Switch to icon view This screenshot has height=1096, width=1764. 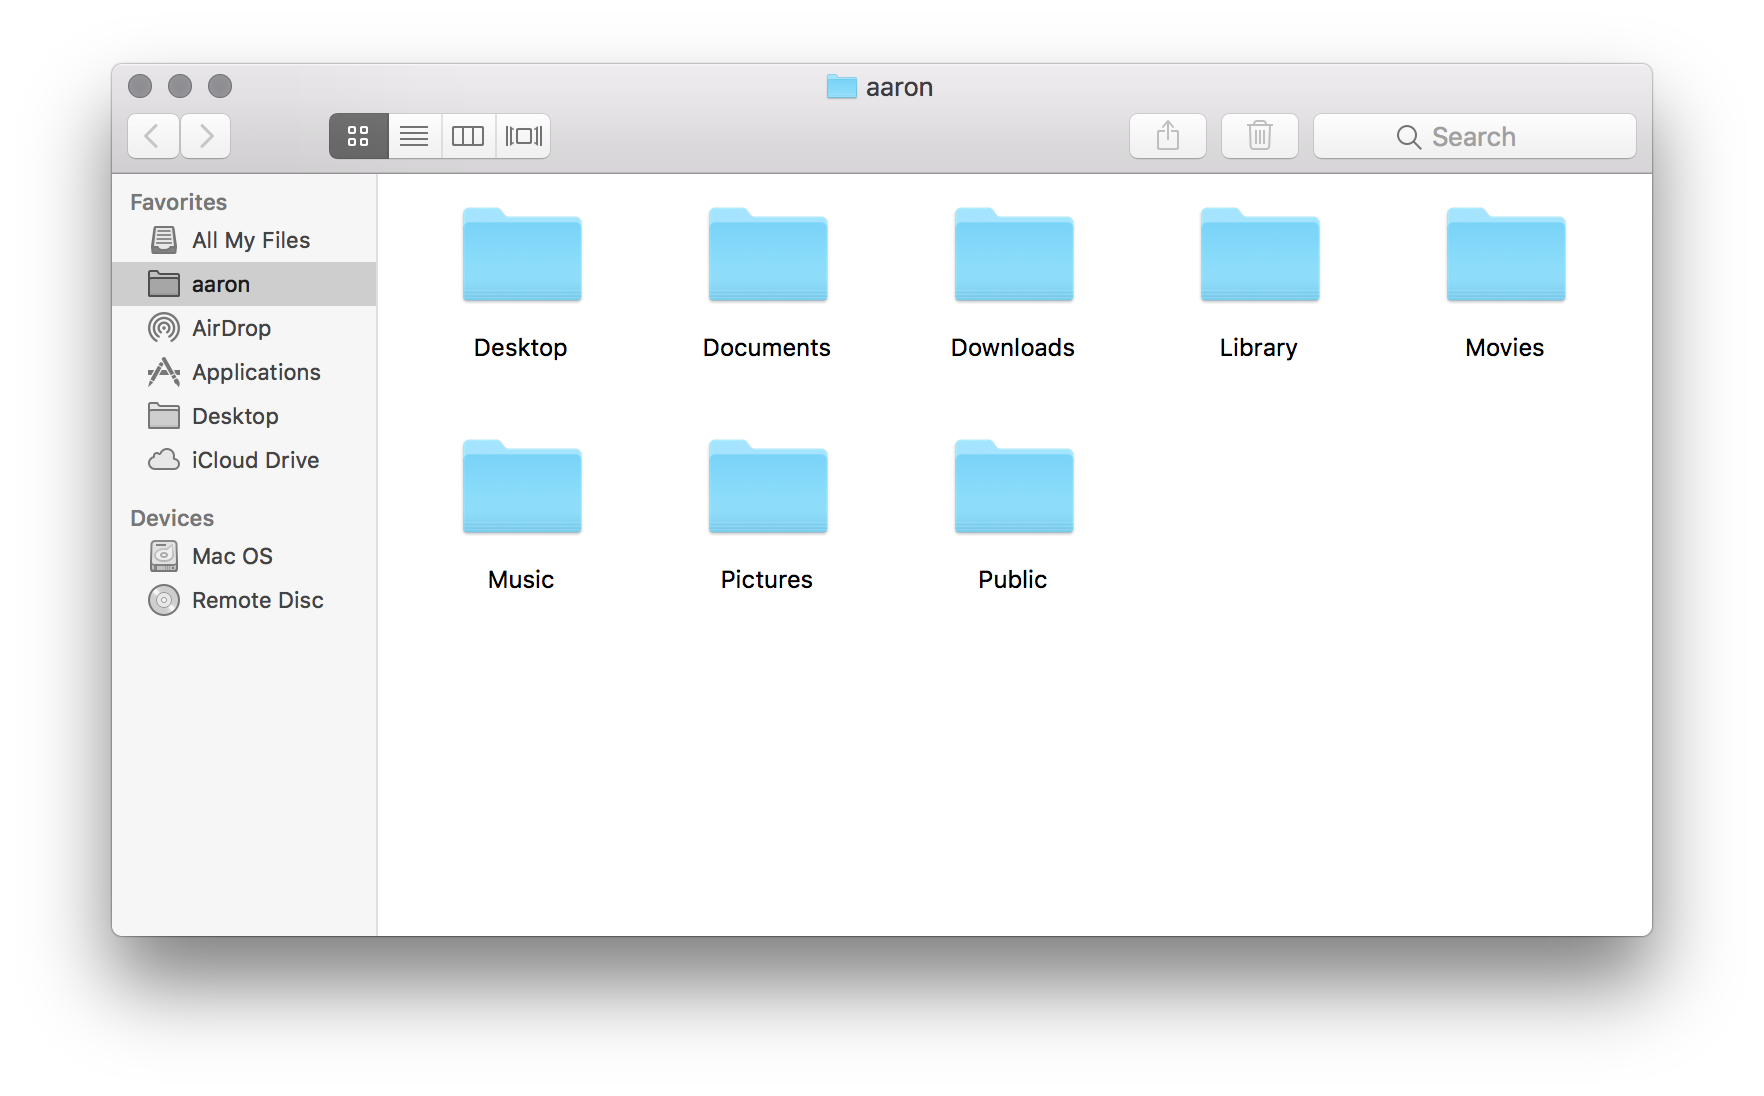358,136
